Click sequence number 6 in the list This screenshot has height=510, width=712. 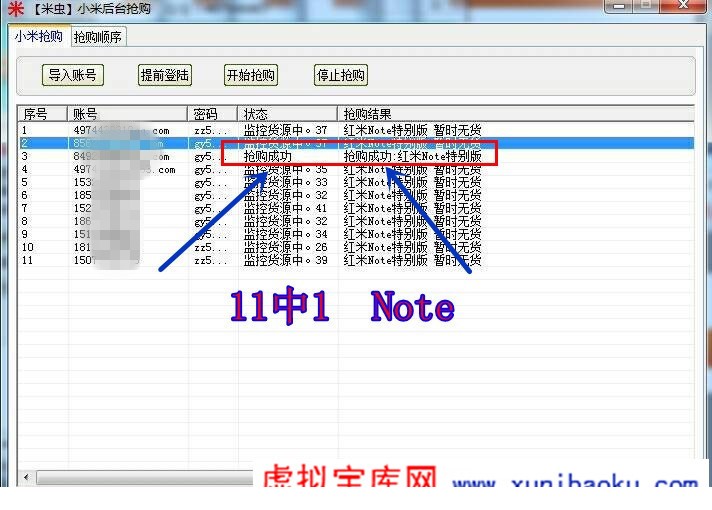point(25,195)
